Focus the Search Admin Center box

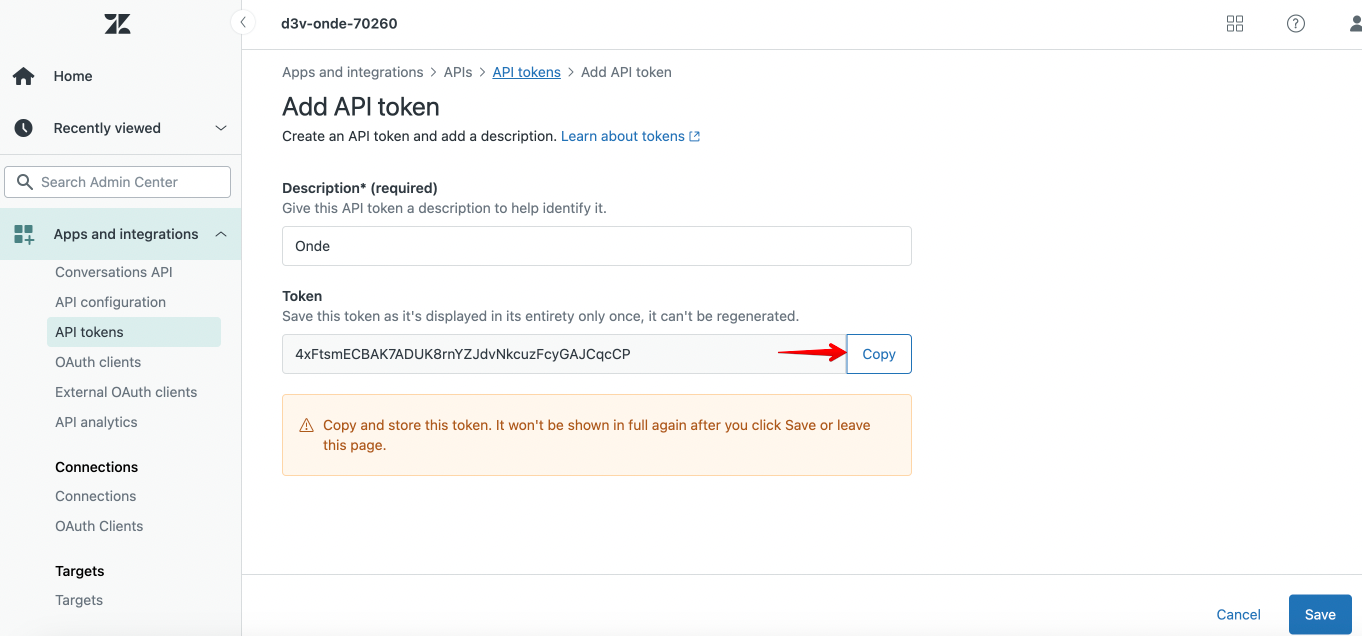[118, 182]
